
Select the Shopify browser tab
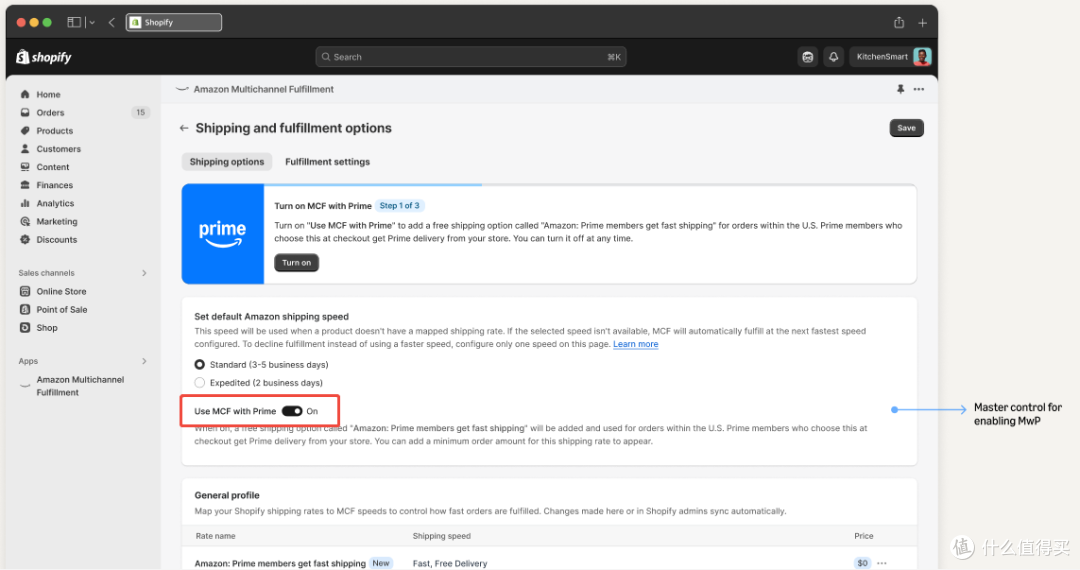174,22
